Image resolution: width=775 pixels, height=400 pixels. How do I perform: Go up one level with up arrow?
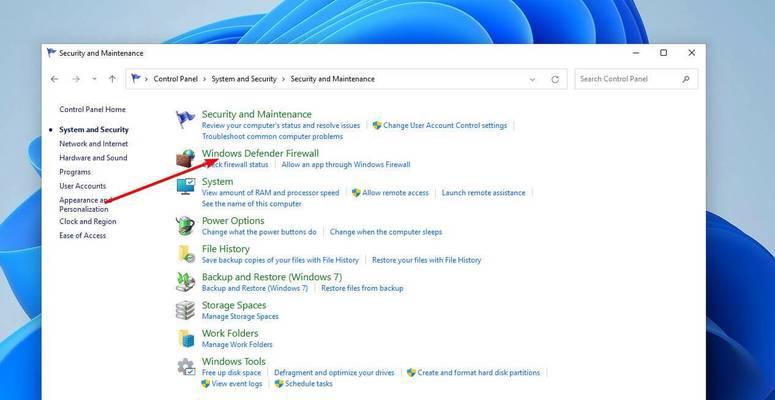[x=113, y=79]
